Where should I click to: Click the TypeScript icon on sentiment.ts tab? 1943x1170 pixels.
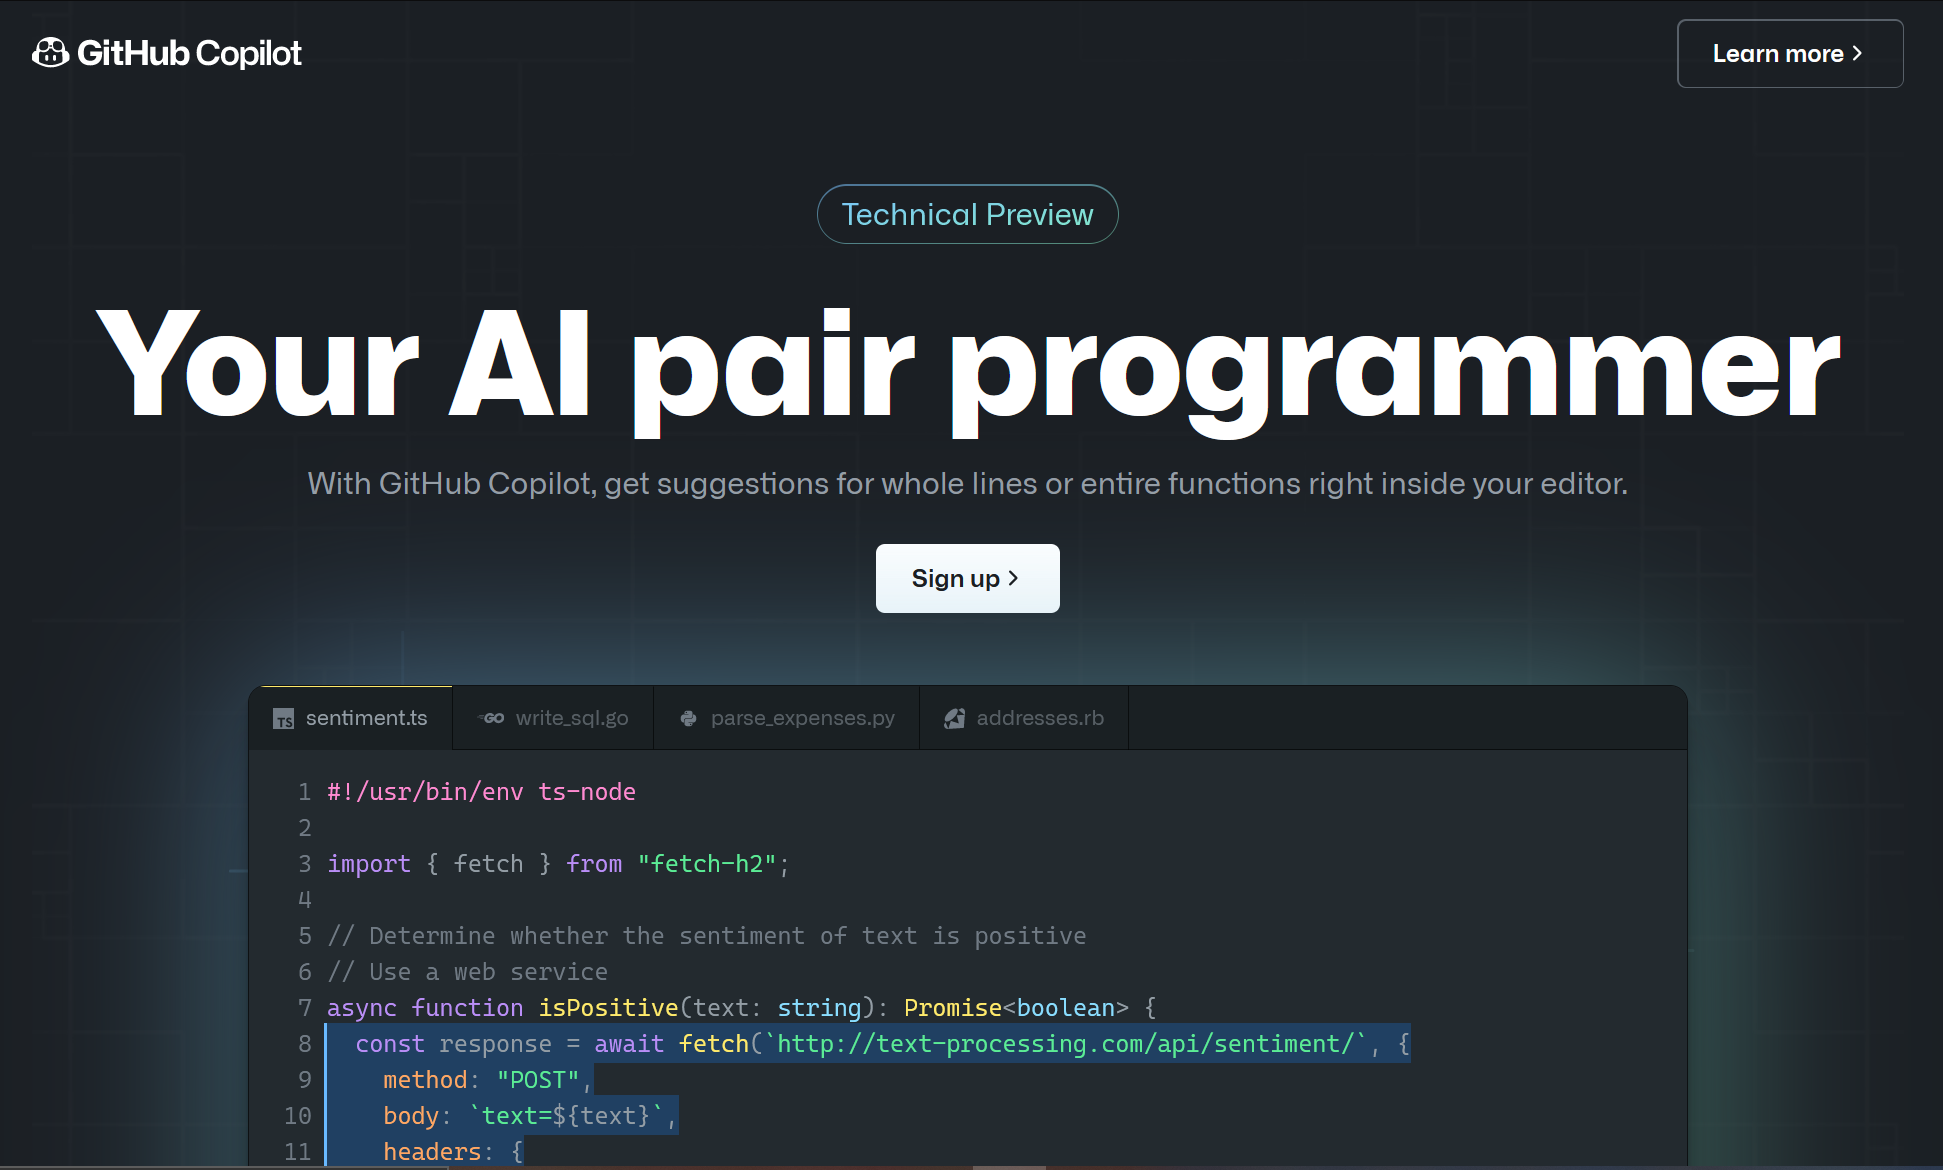284,719
